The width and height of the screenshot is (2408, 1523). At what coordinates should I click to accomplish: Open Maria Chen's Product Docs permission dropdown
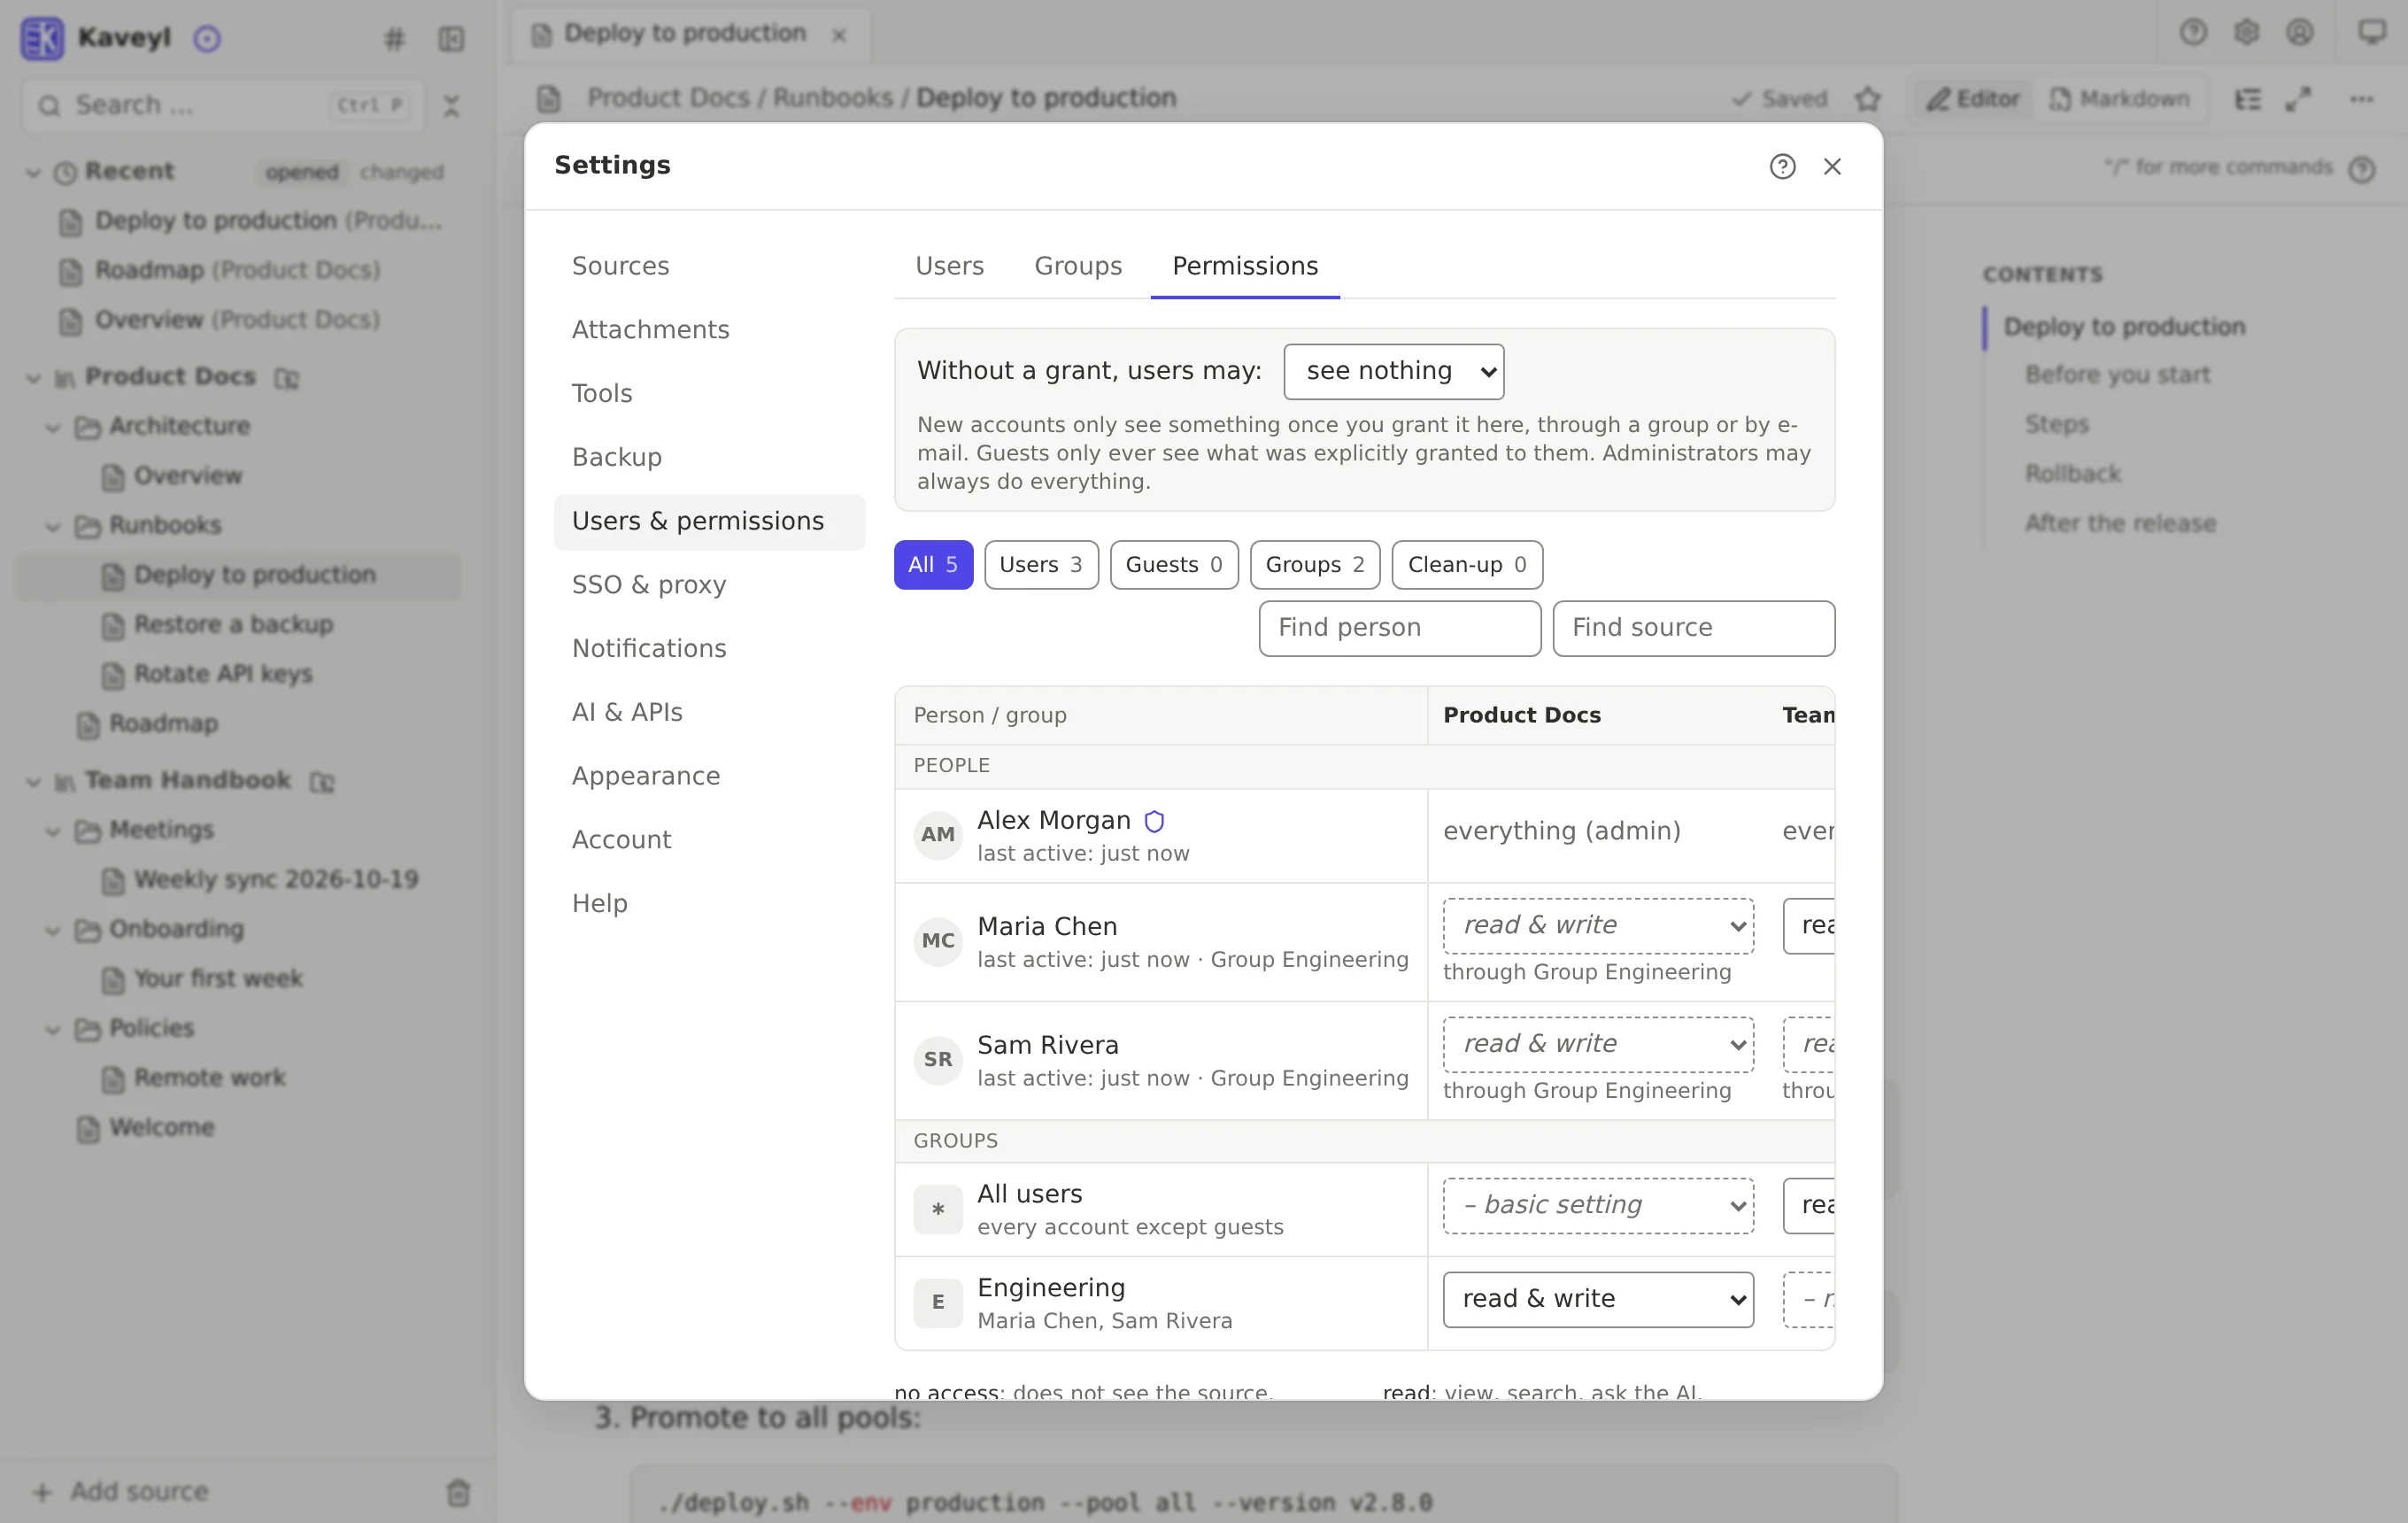coord(1598,926)
